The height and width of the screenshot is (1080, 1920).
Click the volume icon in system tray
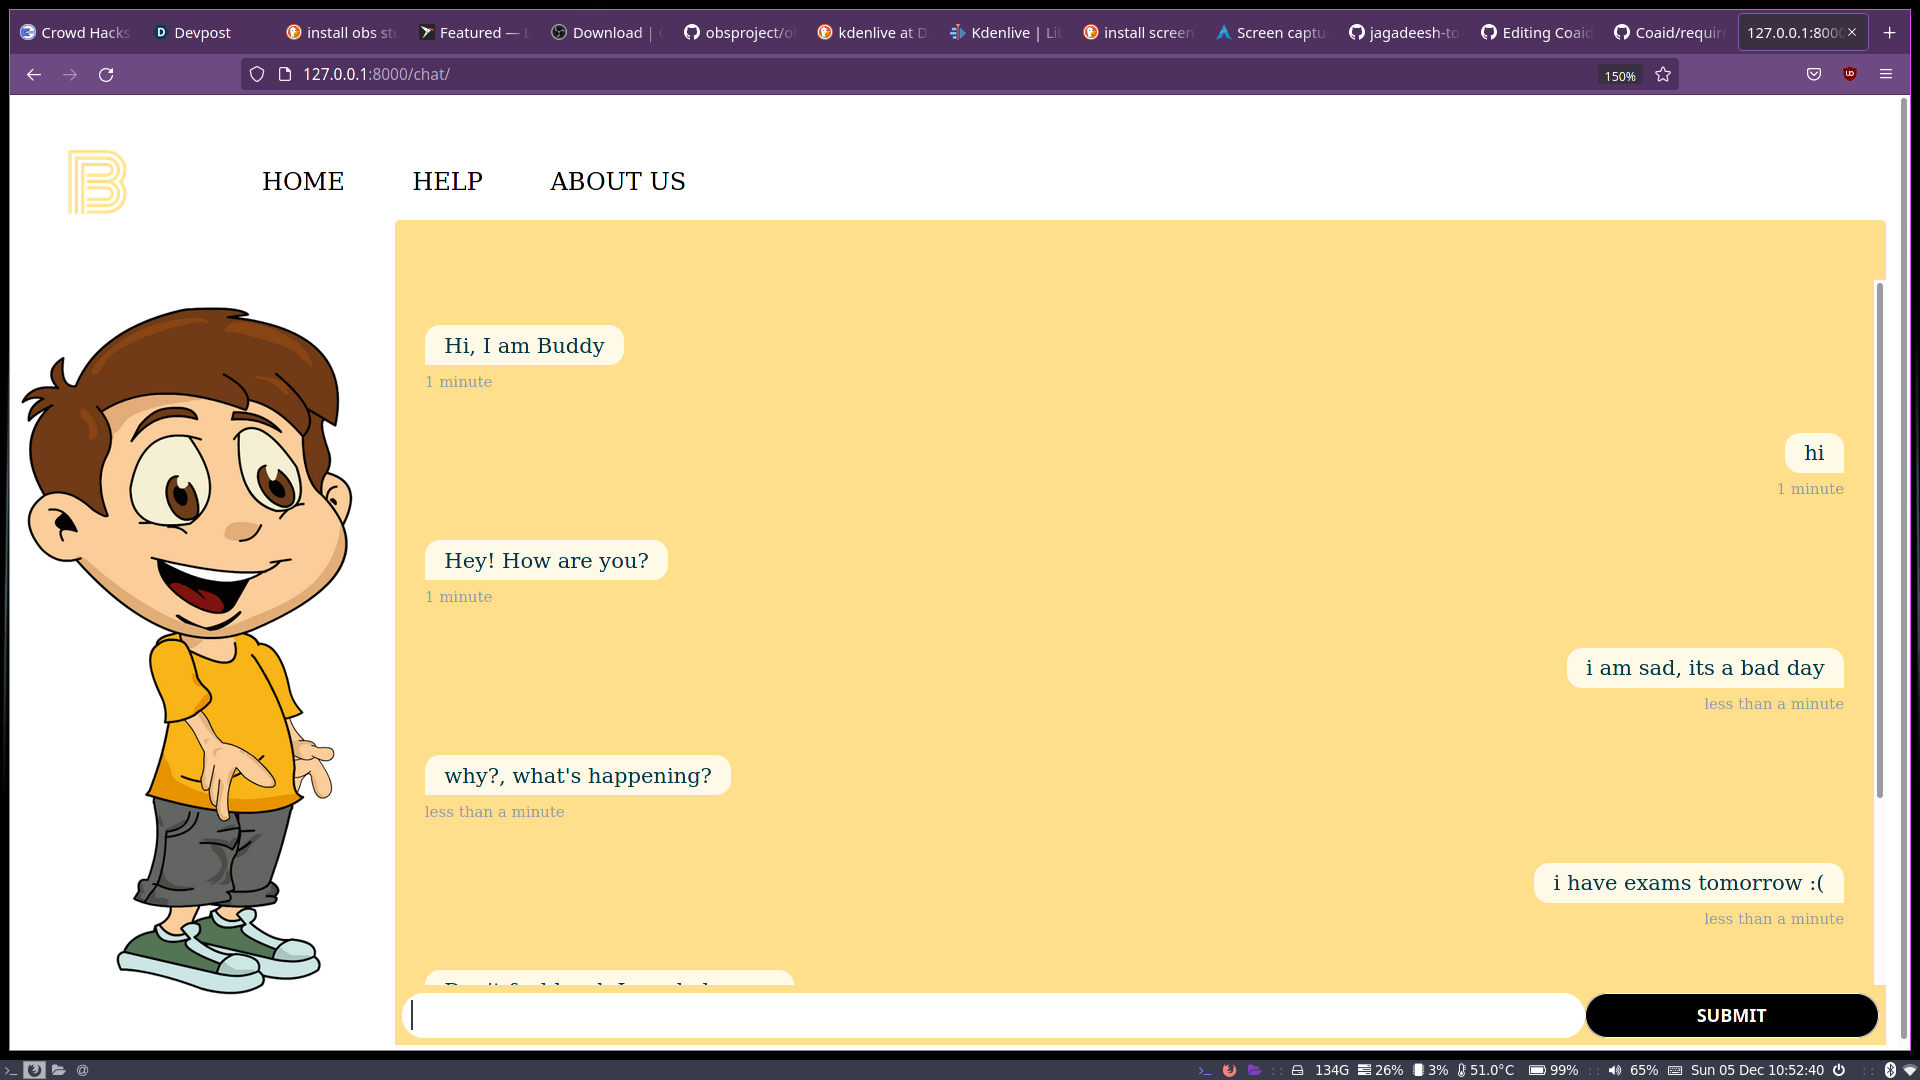pos(1614,1070)
